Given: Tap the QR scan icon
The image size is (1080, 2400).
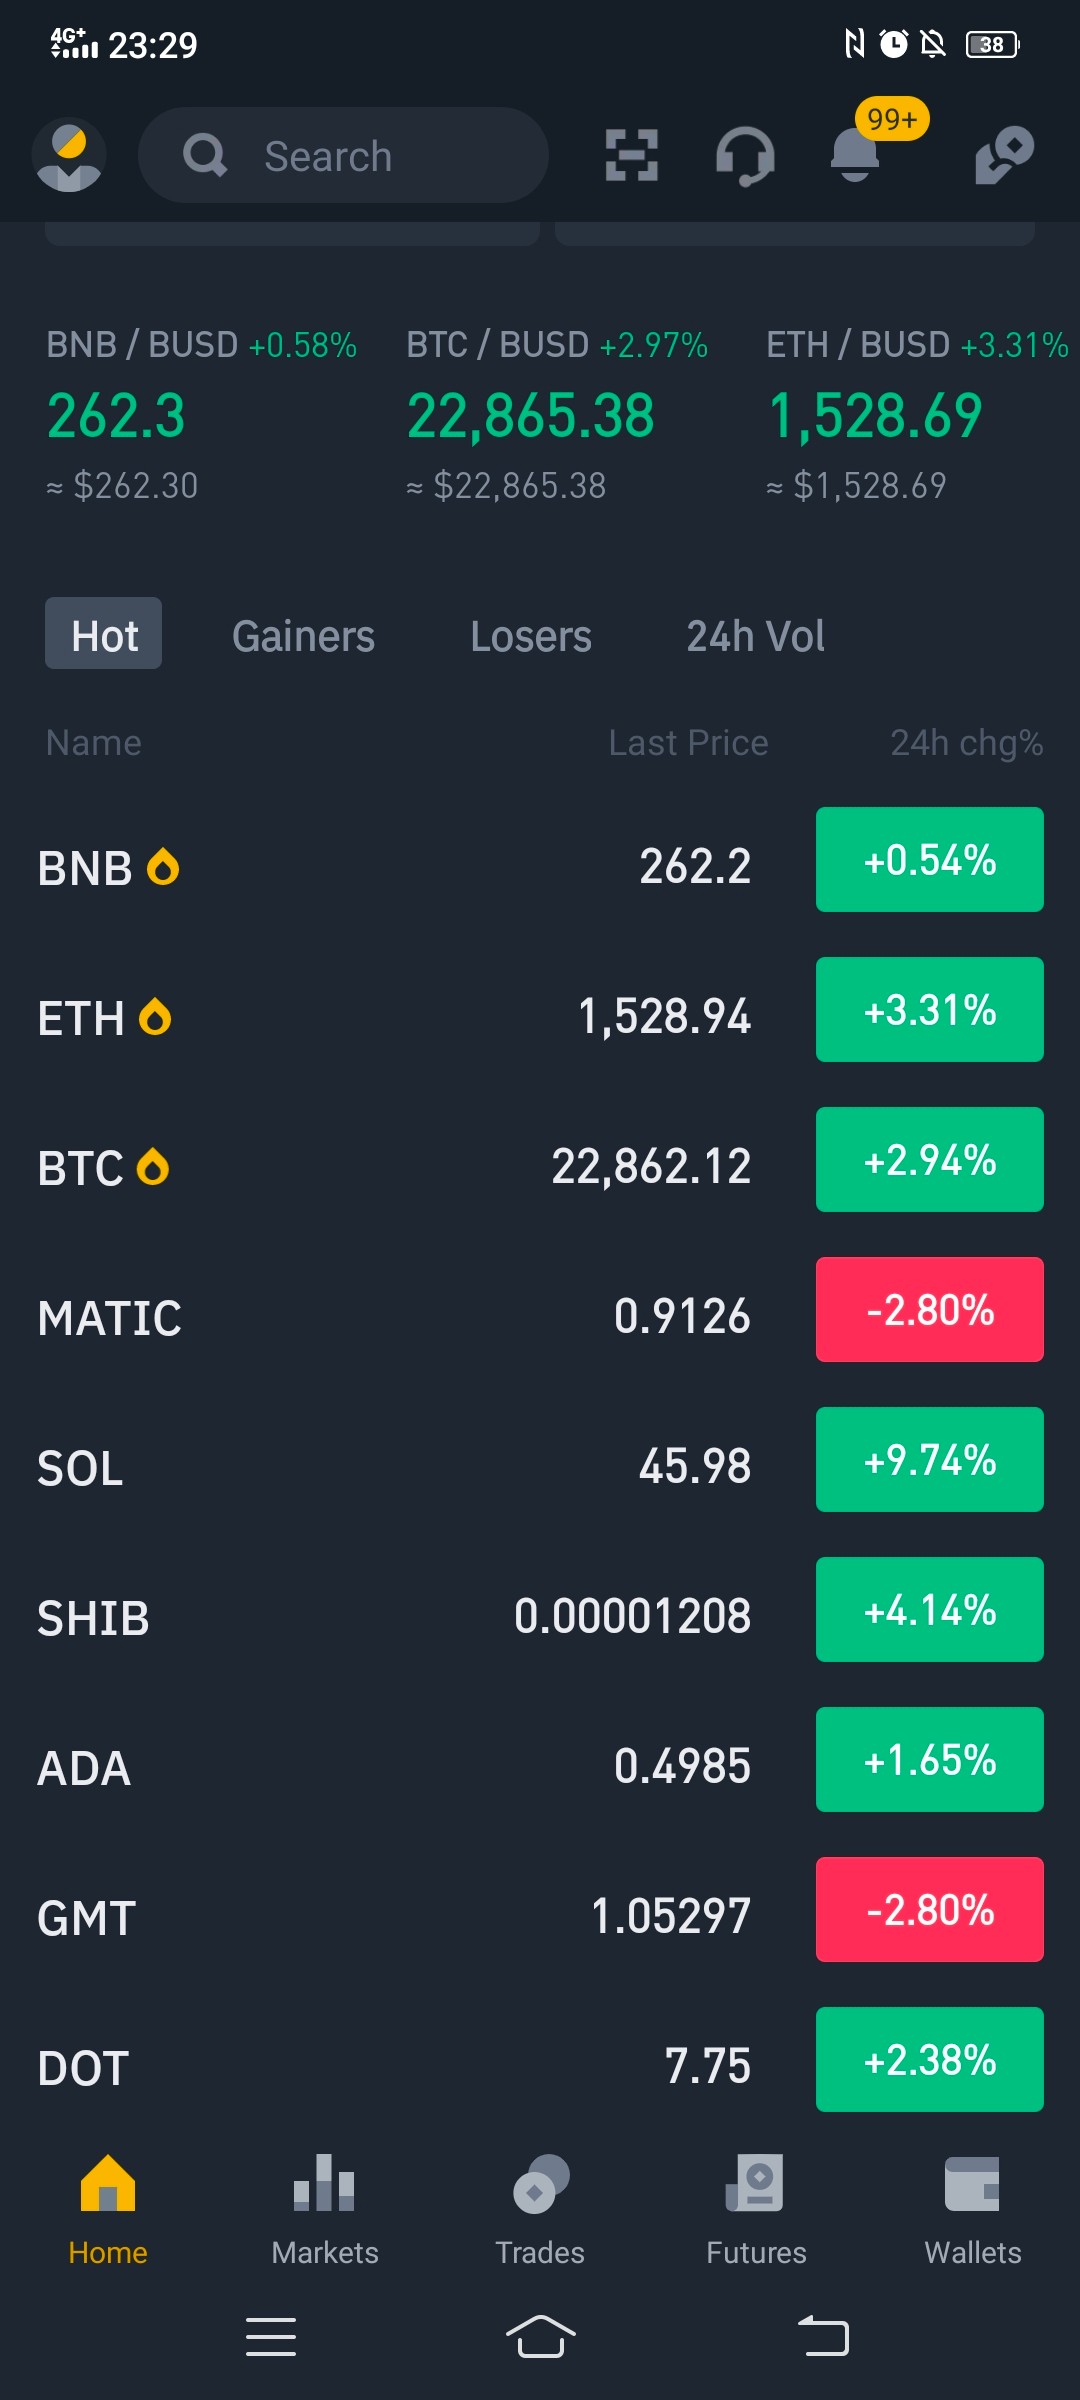Looking at the screenshot, I should coord(632,155).
